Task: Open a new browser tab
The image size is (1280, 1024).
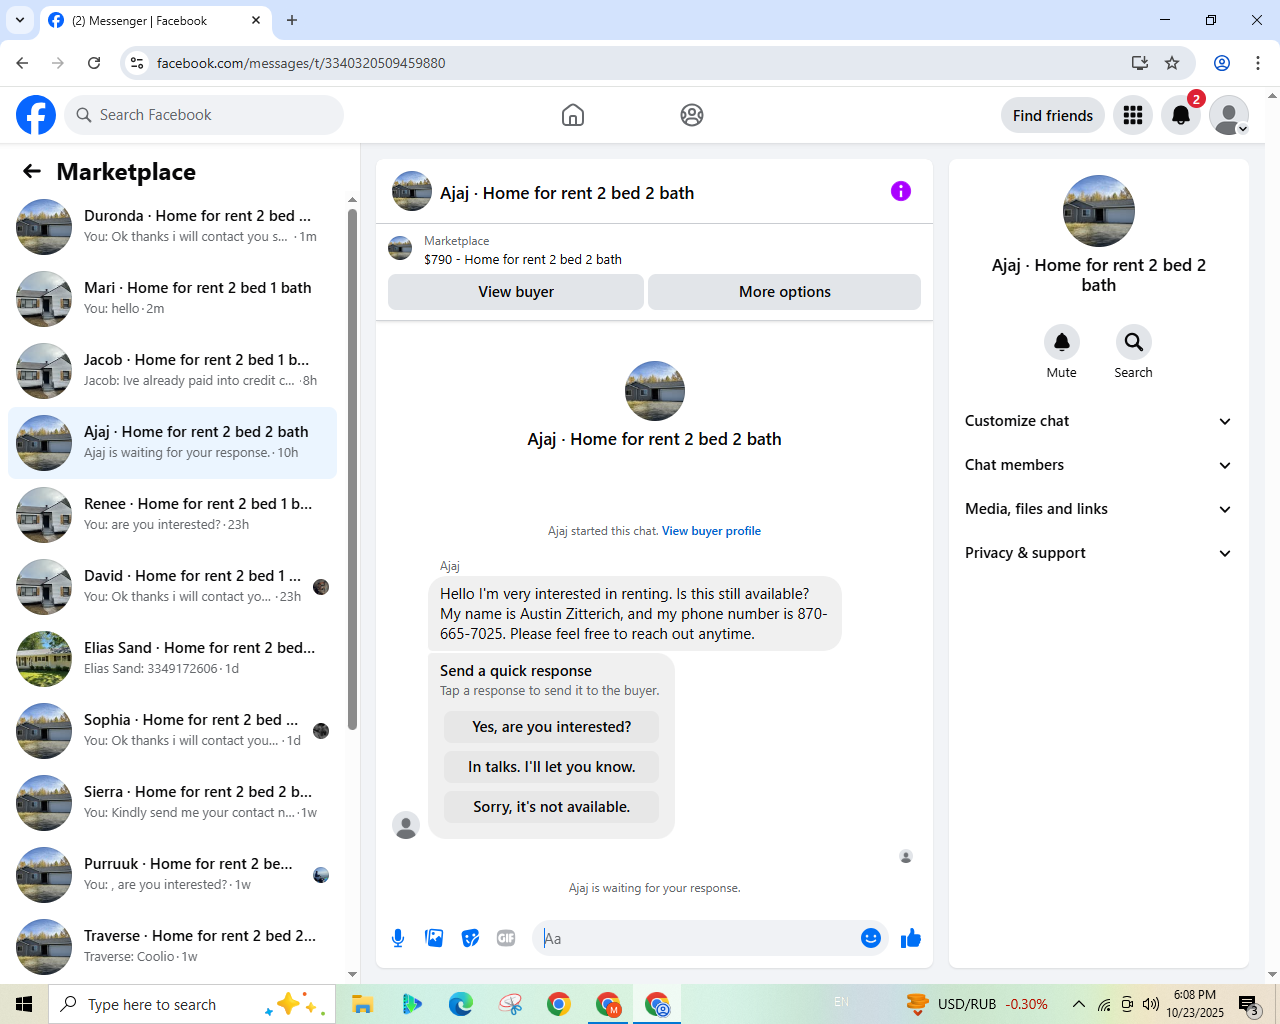Action: click(292, 20)
